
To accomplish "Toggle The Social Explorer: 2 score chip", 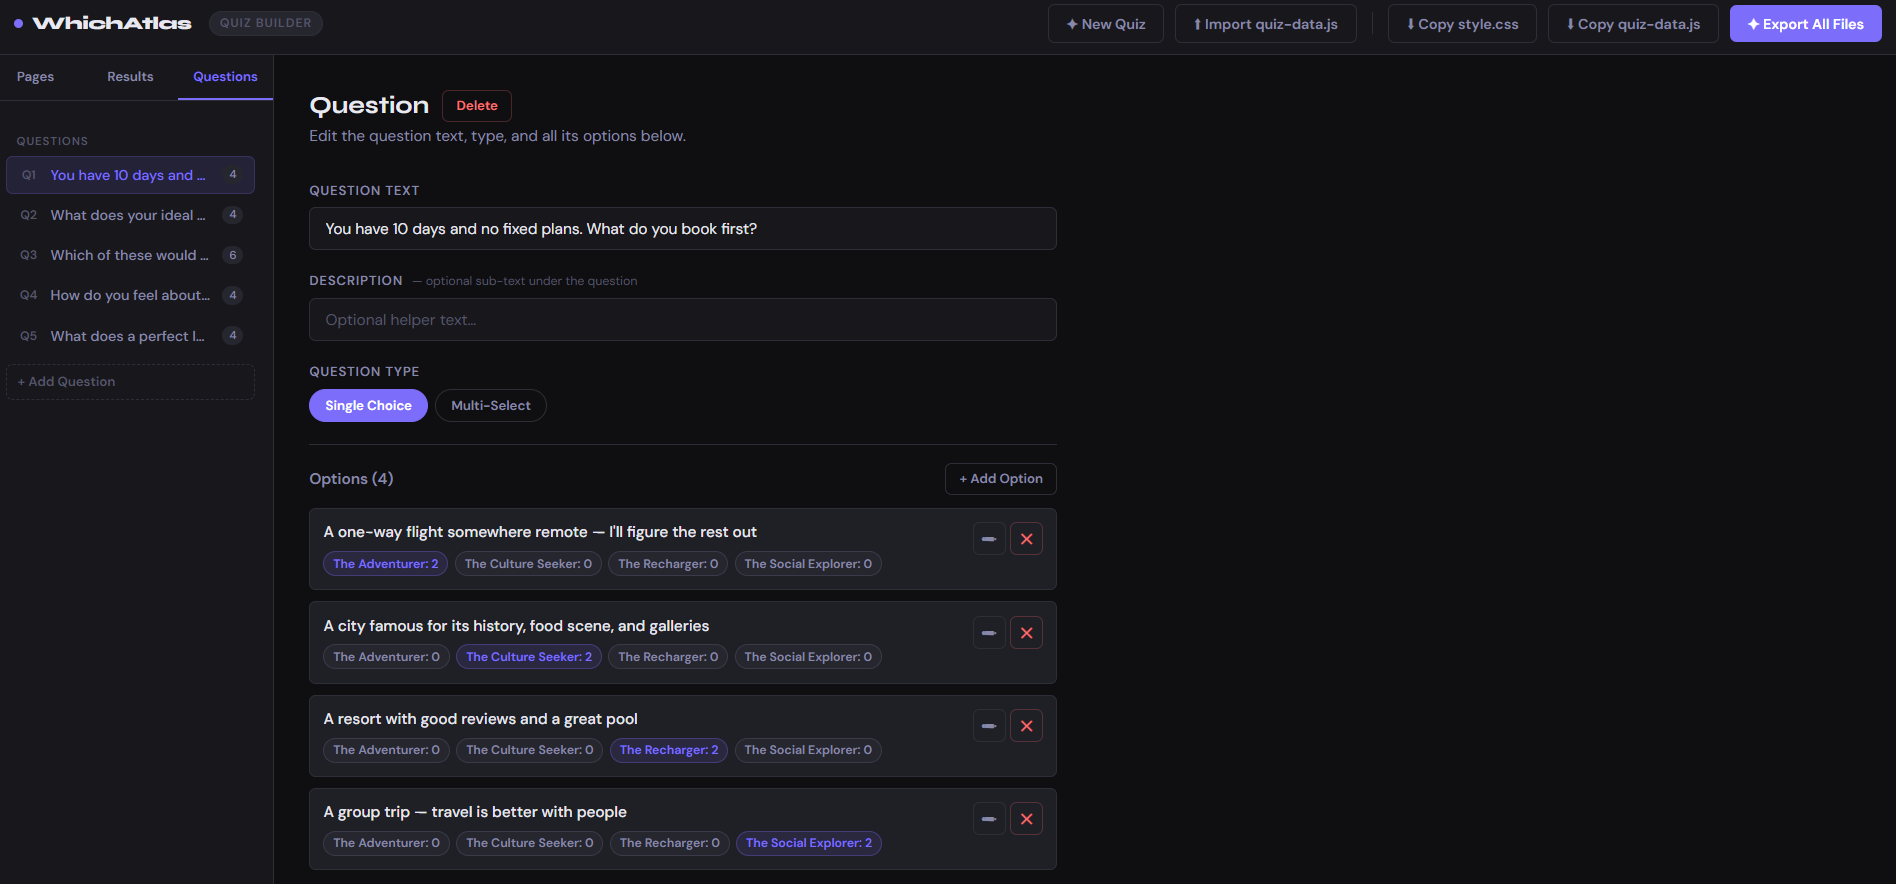I will [808, 843].
